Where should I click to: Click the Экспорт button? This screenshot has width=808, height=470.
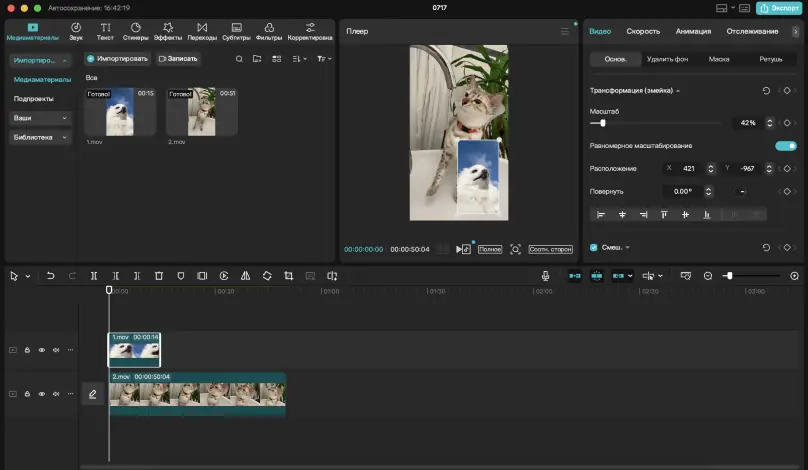point(779,8)
